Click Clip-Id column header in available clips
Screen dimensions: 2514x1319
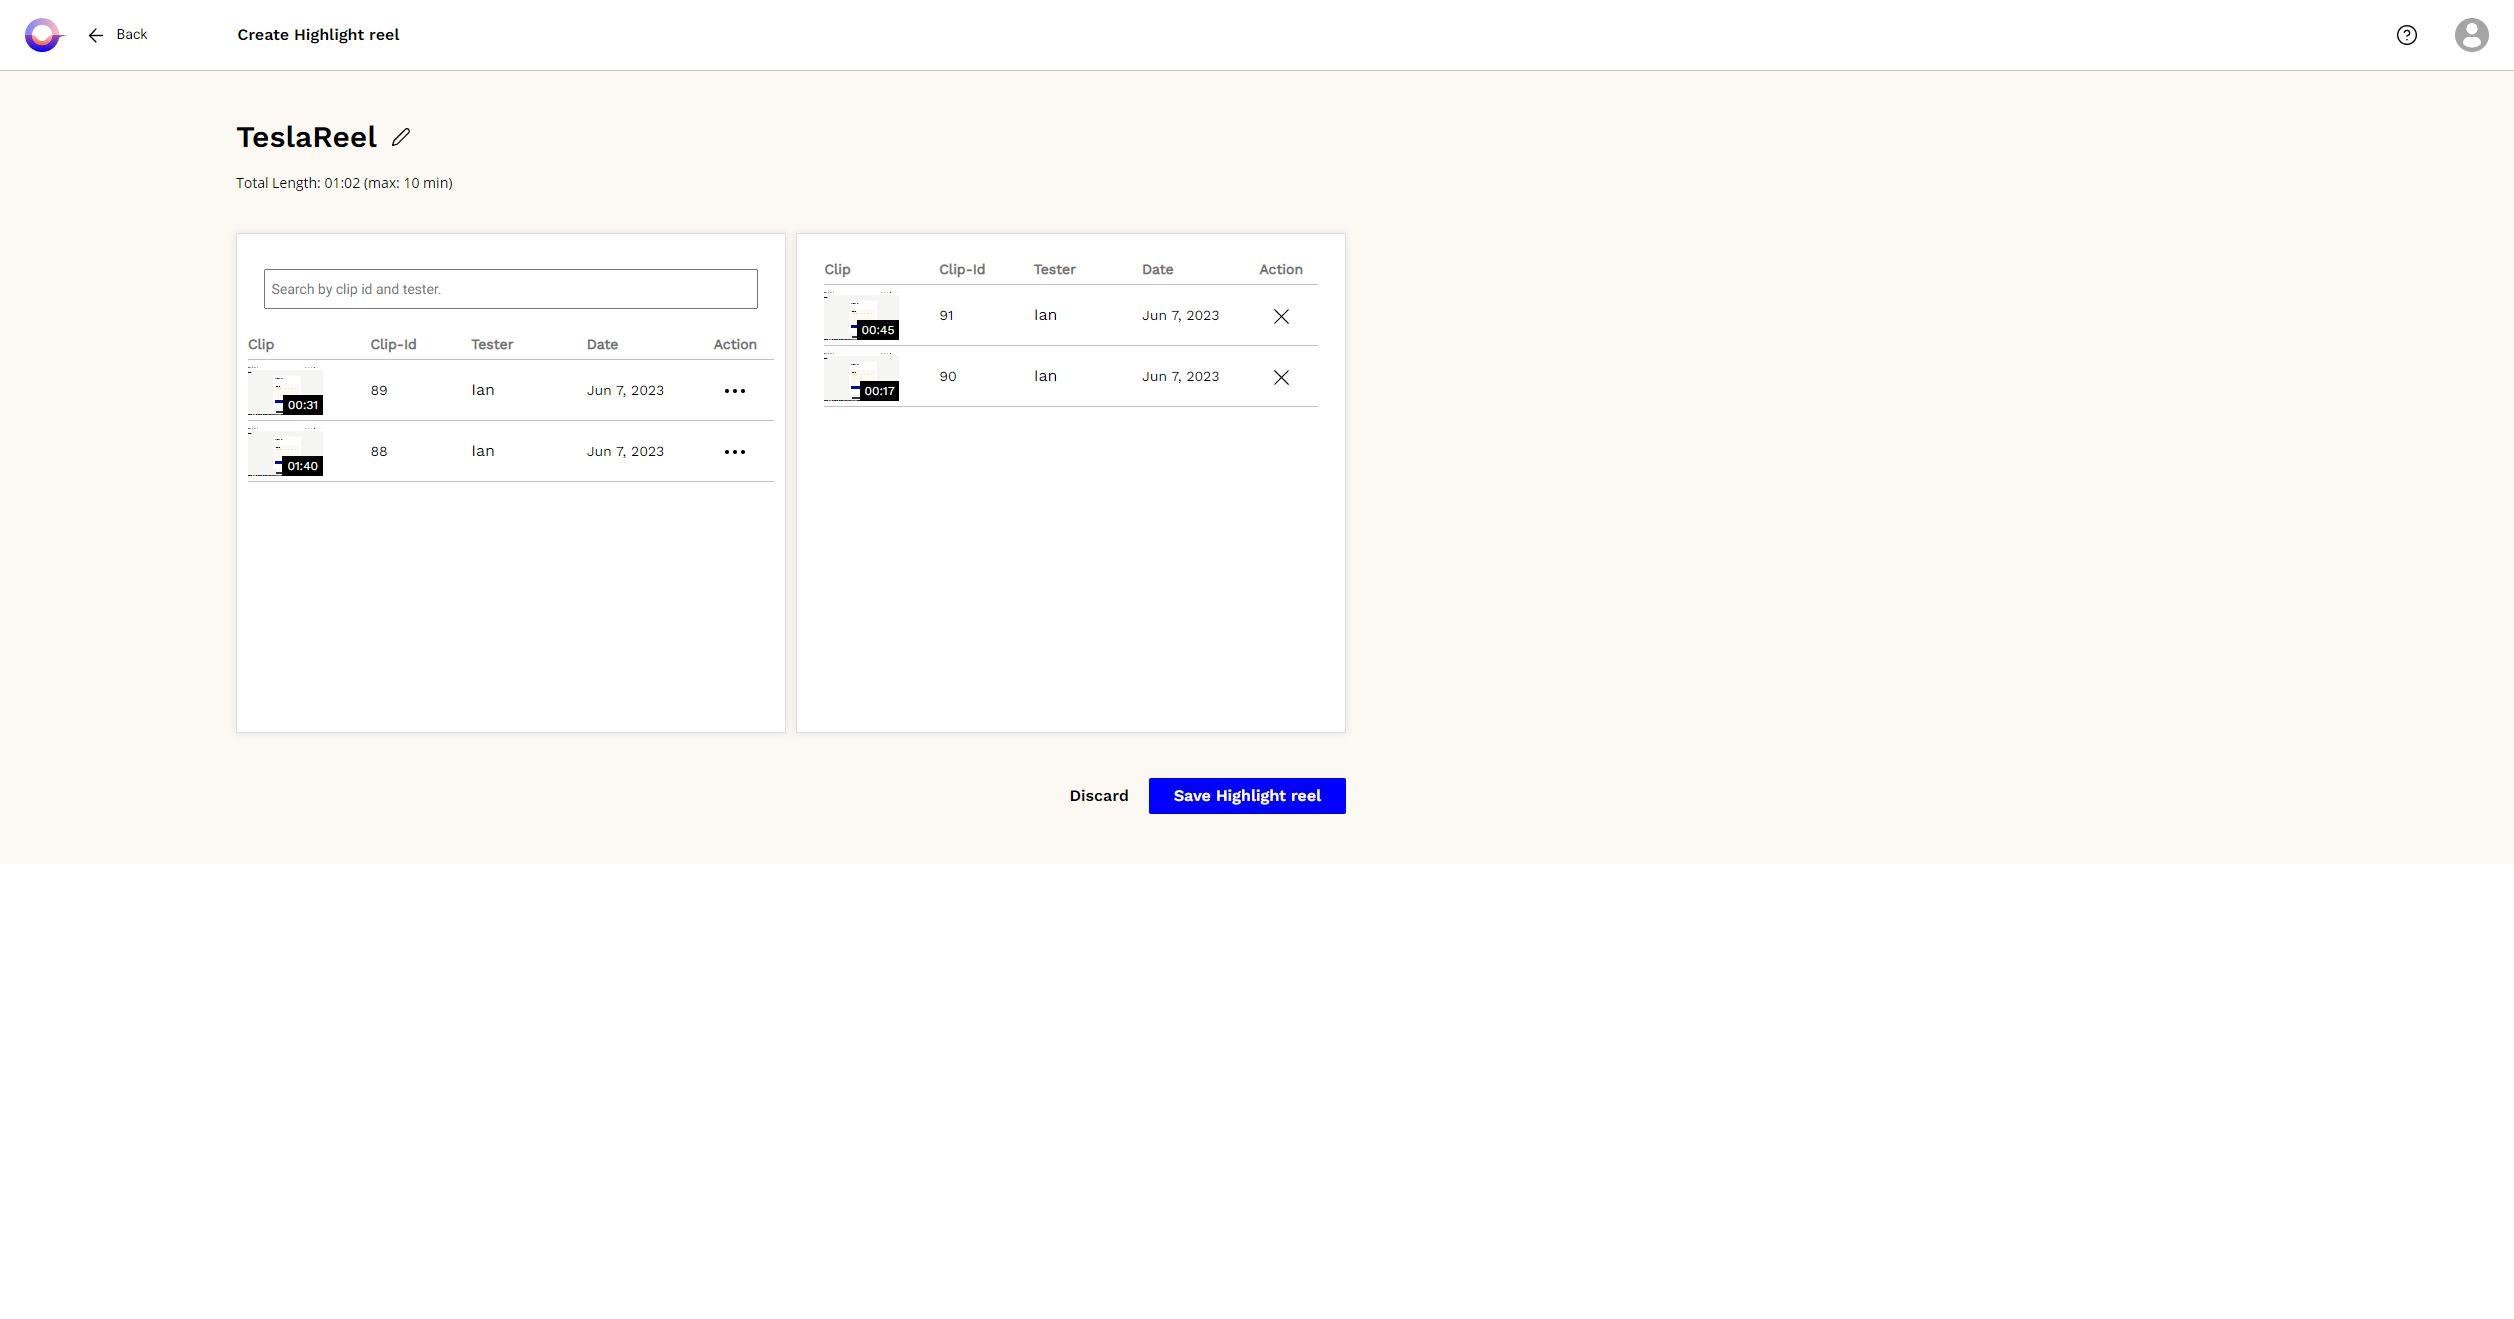pyautogui.click(x=393, y=344)
